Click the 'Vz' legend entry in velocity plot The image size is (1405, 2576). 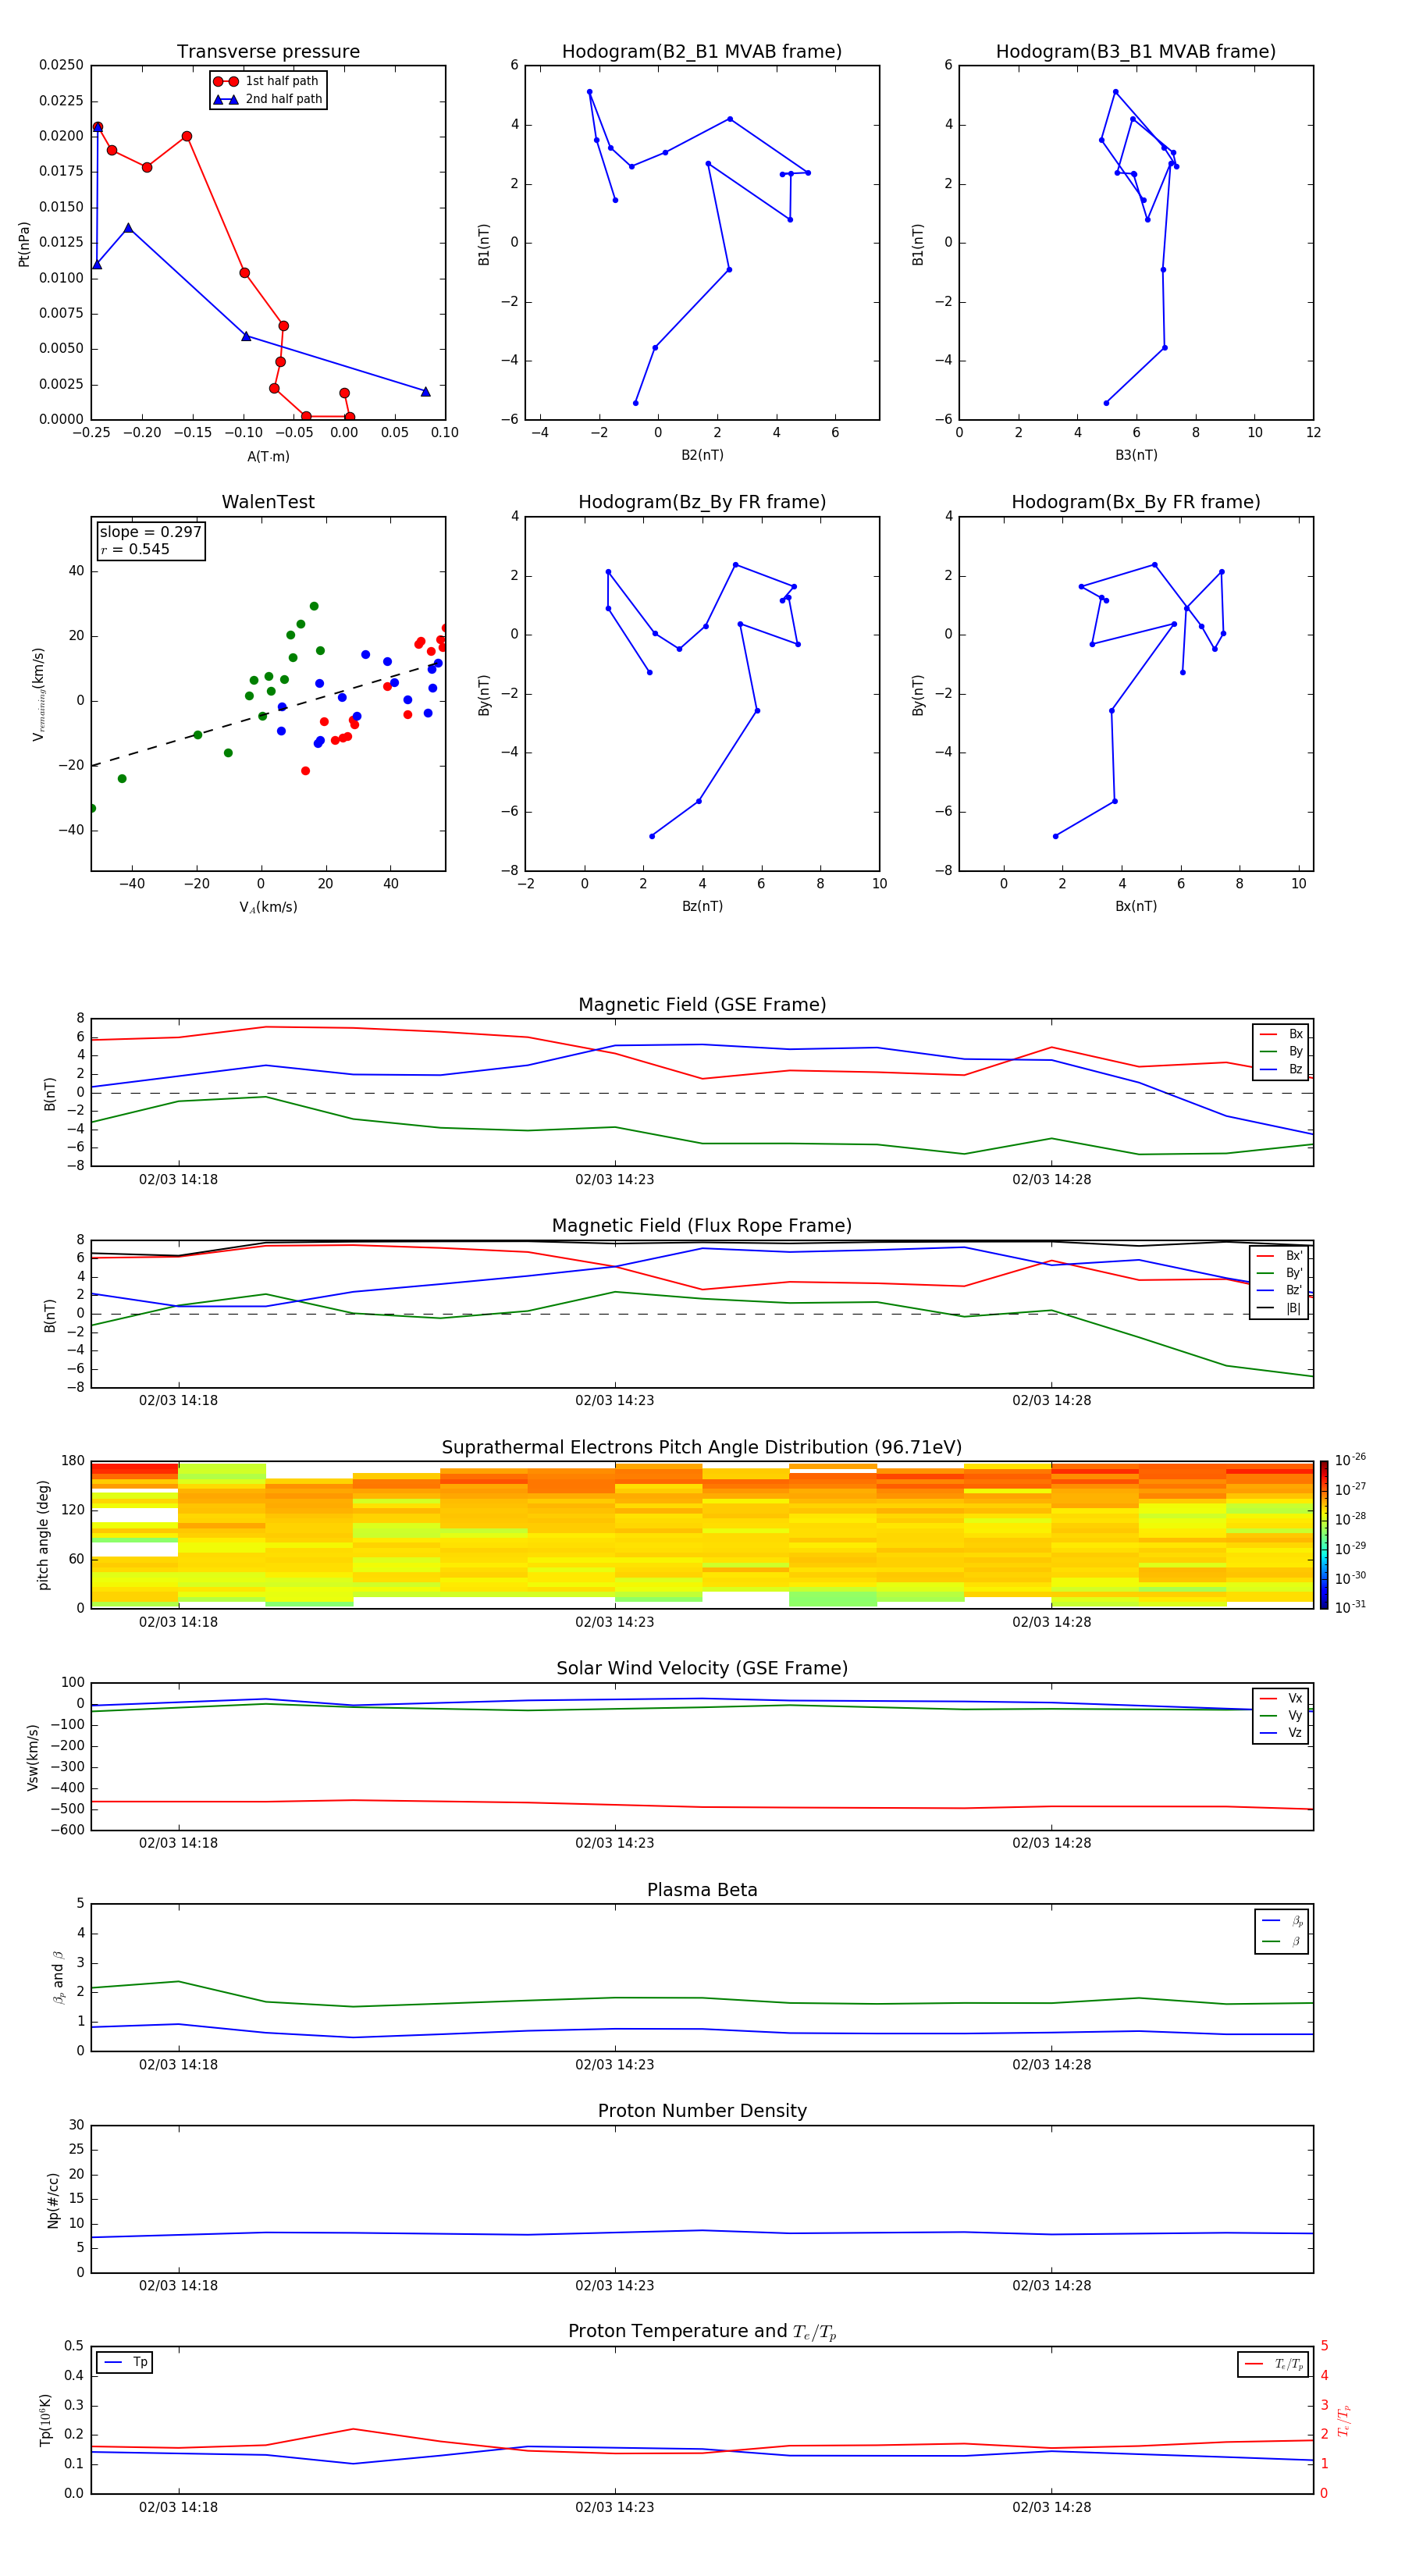(x=1281, y=1733)
